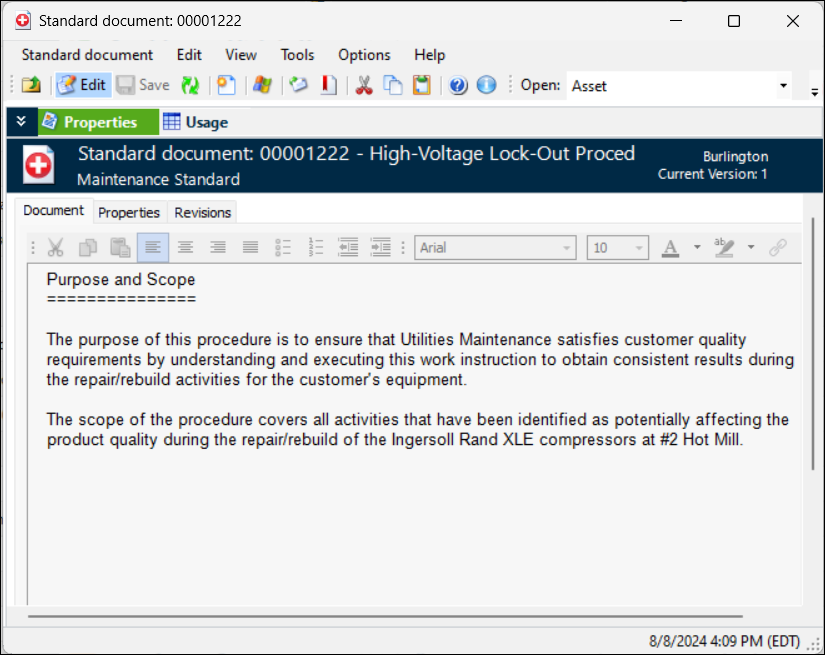Image resolution: width=825 pixels, height=655 pixels.
Task: Expand font color dropdown arrow
Action: tap(697, 247)
